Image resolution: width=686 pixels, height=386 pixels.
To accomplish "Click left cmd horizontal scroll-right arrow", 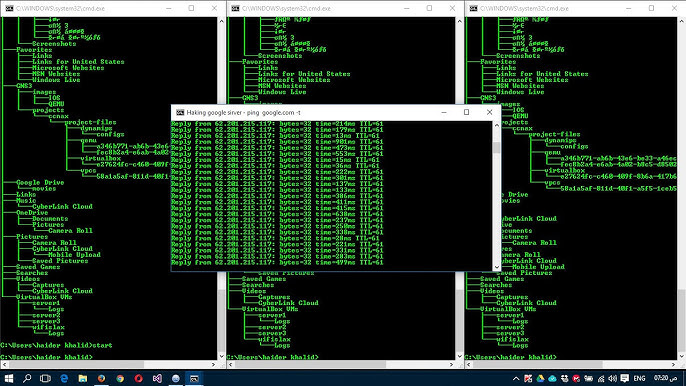I will [x=214, y=364].
